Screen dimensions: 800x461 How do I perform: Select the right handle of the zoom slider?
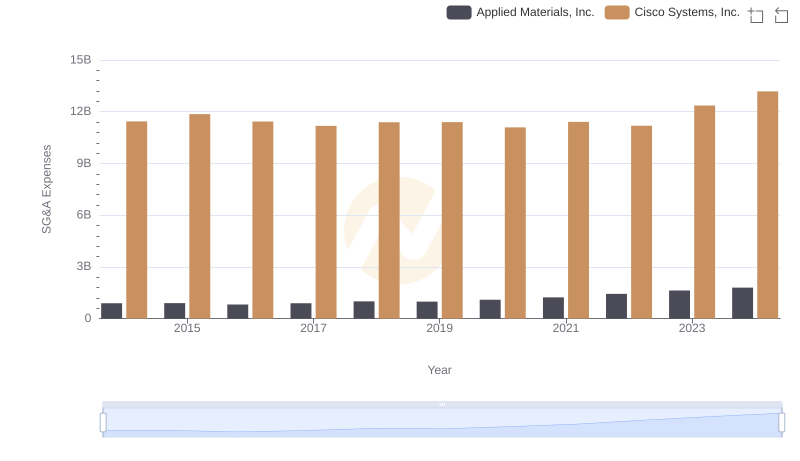[x=781, y=422]
